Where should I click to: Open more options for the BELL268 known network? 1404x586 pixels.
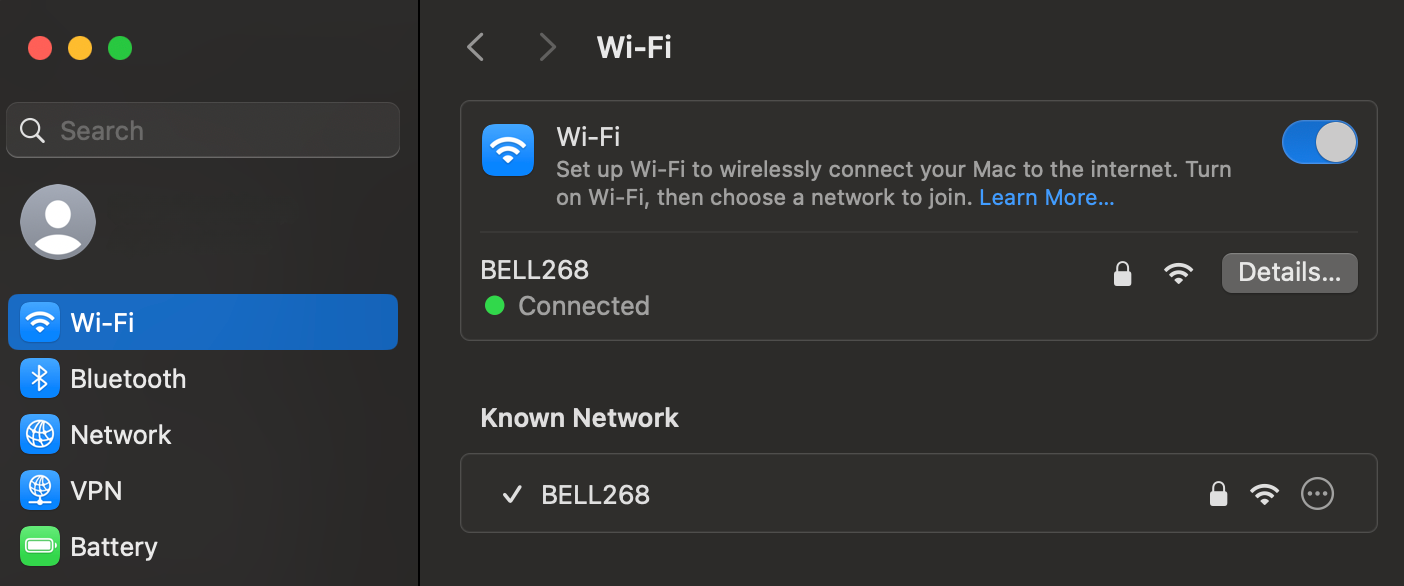(x=1317, y=492)
